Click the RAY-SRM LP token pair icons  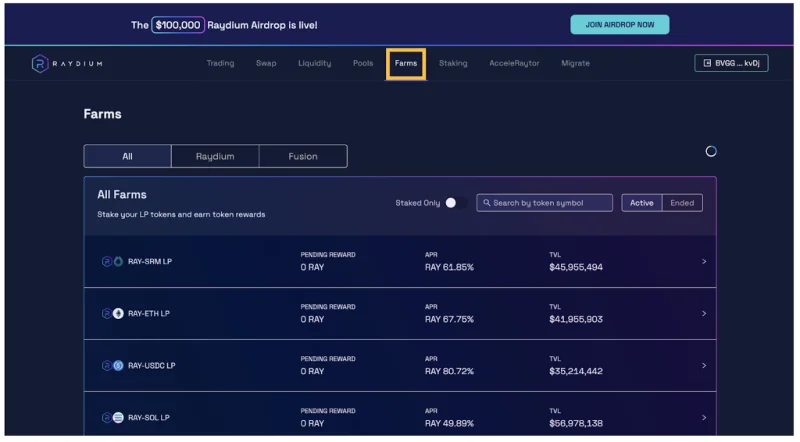112,261
